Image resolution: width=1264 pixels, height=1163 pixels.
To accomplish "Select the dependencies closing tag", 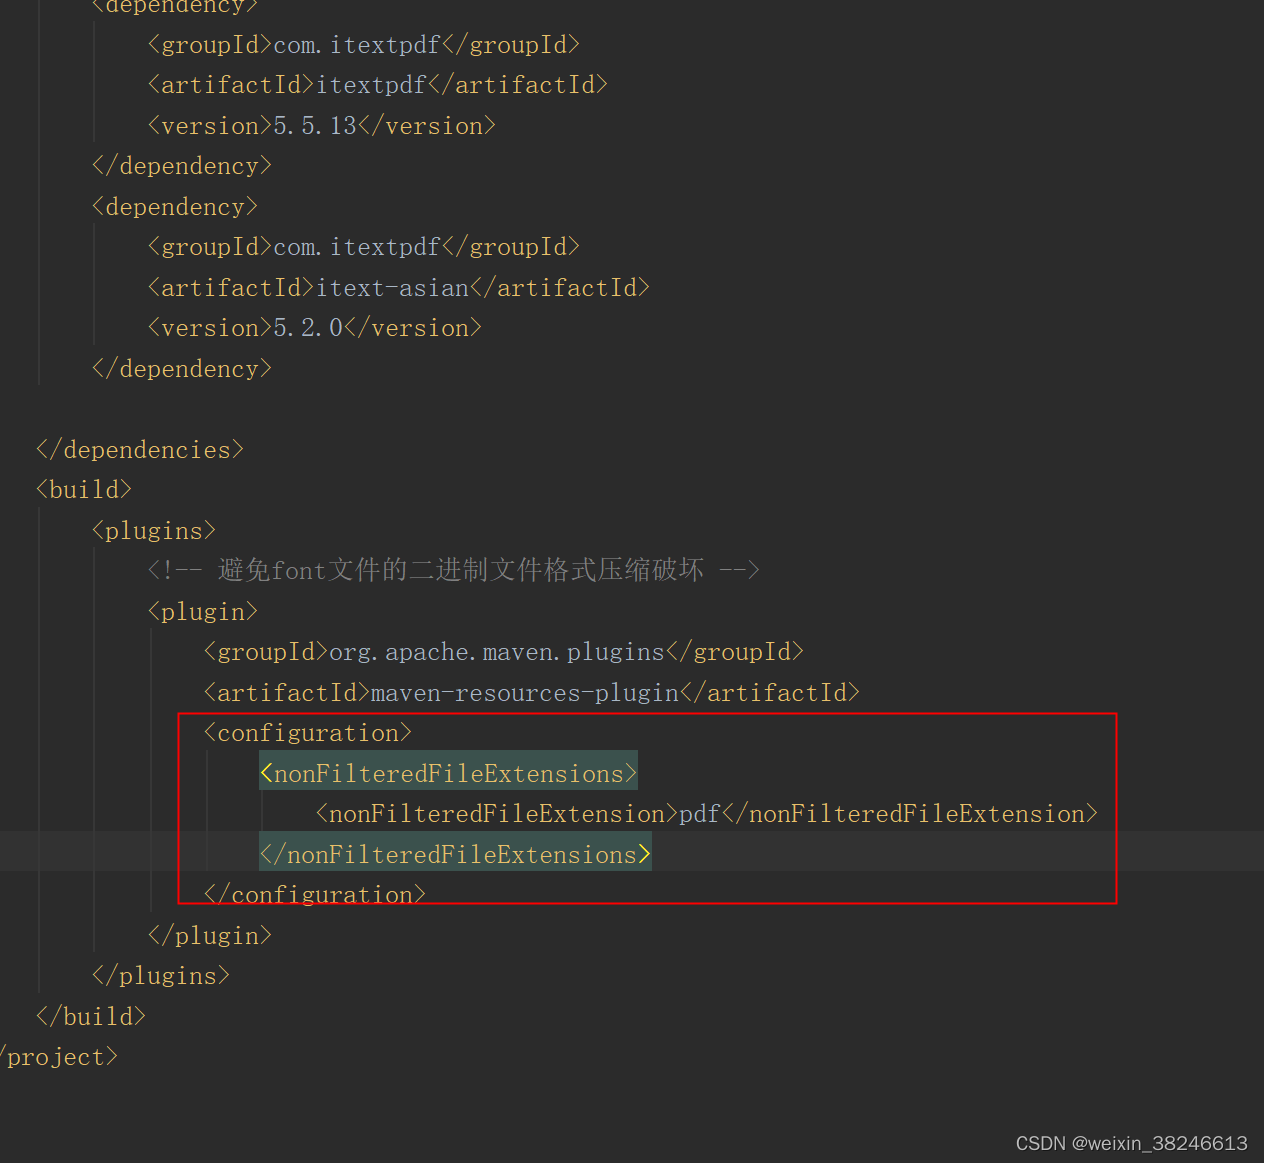I will (139, 448).
